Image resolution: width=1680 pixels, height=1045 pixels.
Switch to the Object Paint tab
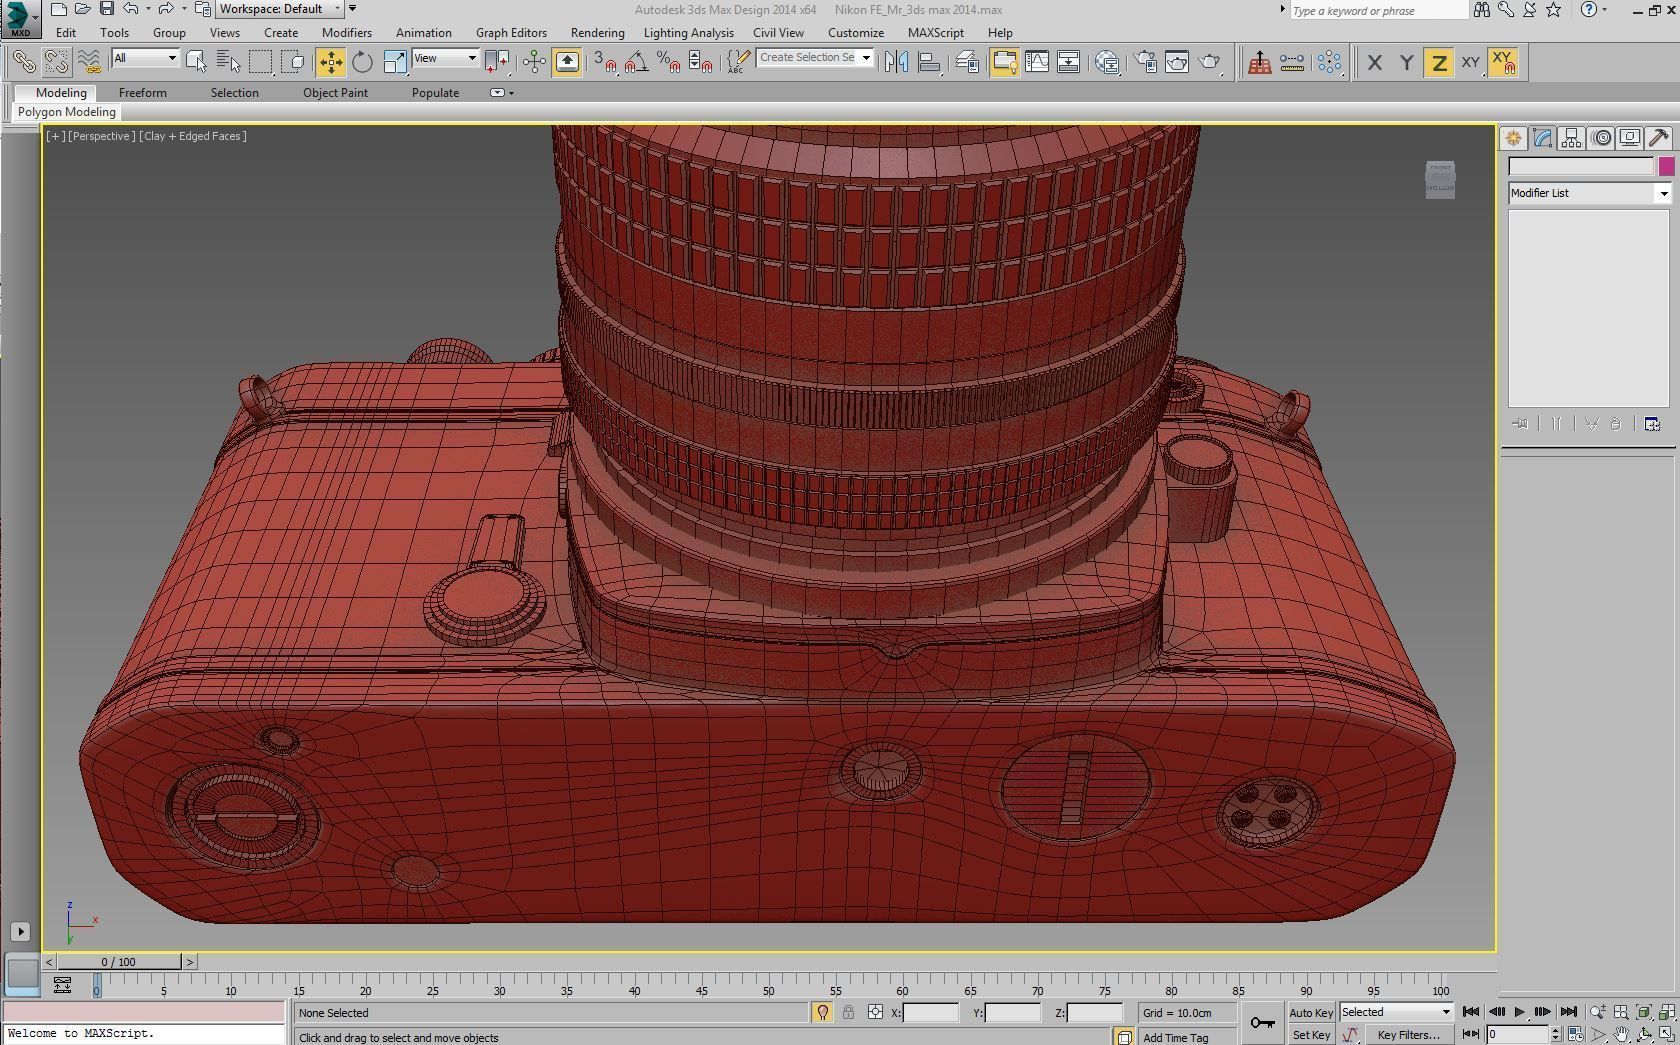coord(335,93)
